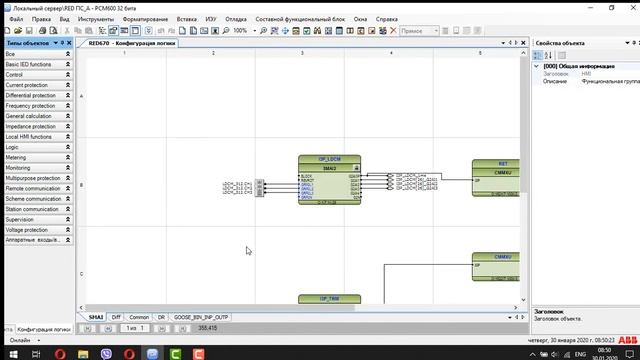Click the Cut scissors toolbar icon
640x360 pixels.
point(67,31)
